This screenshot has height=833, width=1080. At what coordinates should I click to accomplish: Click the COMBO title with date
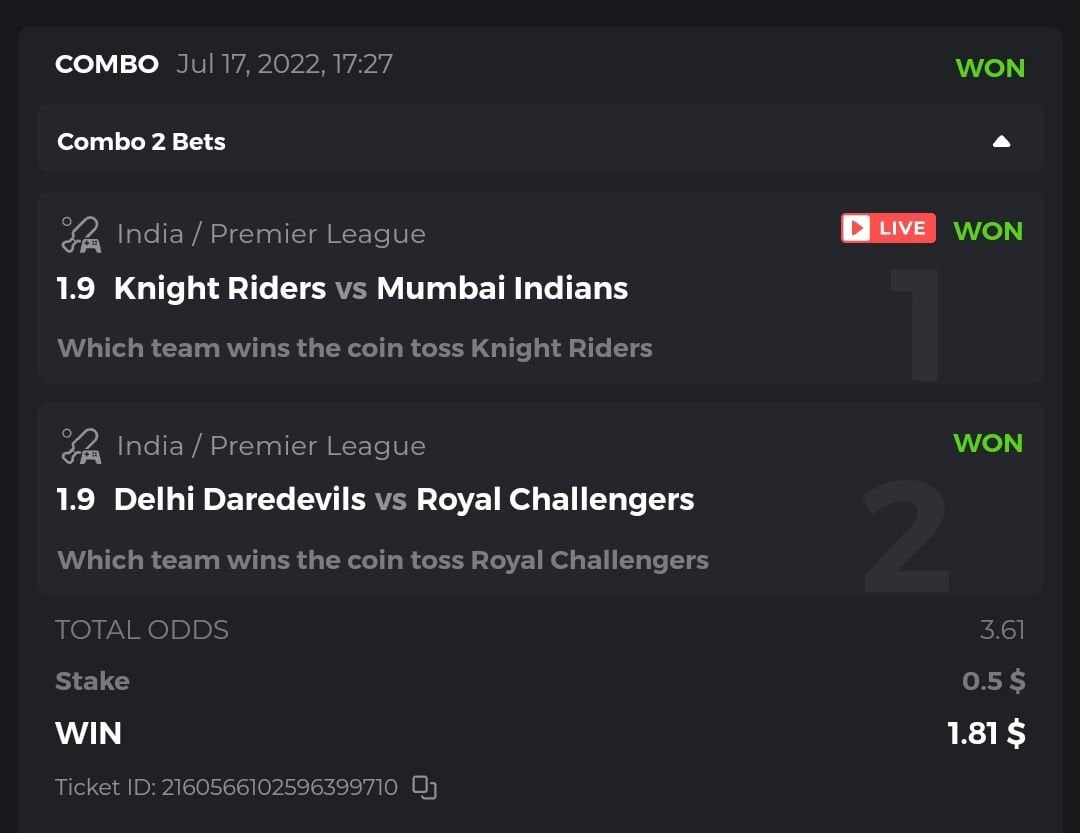pos(224,64)
